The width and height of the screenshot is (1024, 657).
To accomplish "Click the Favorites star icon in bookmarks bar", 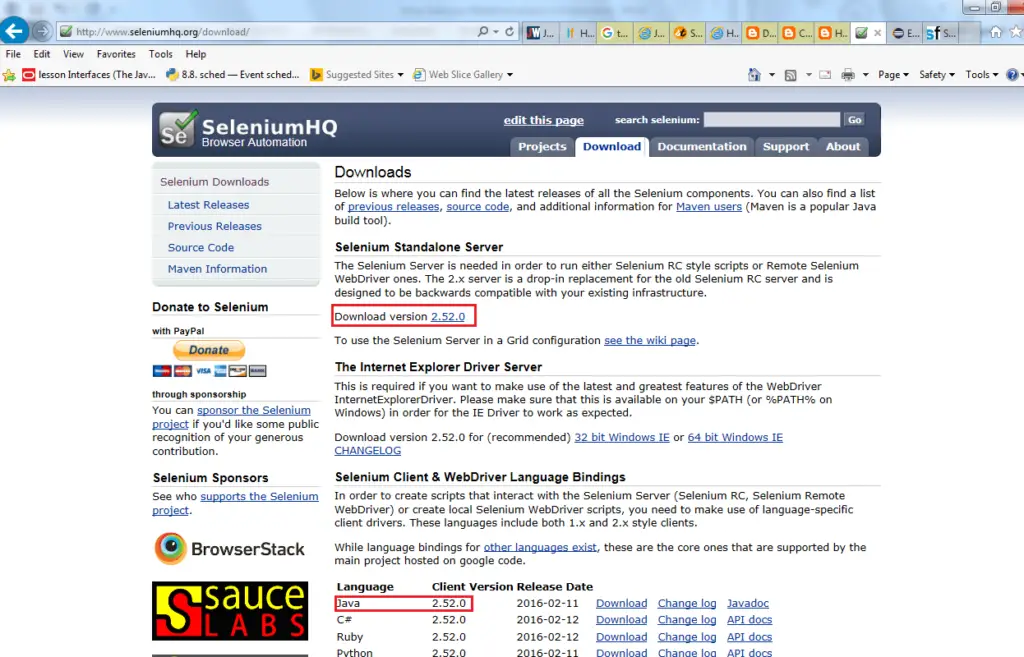I will [9, 75].
